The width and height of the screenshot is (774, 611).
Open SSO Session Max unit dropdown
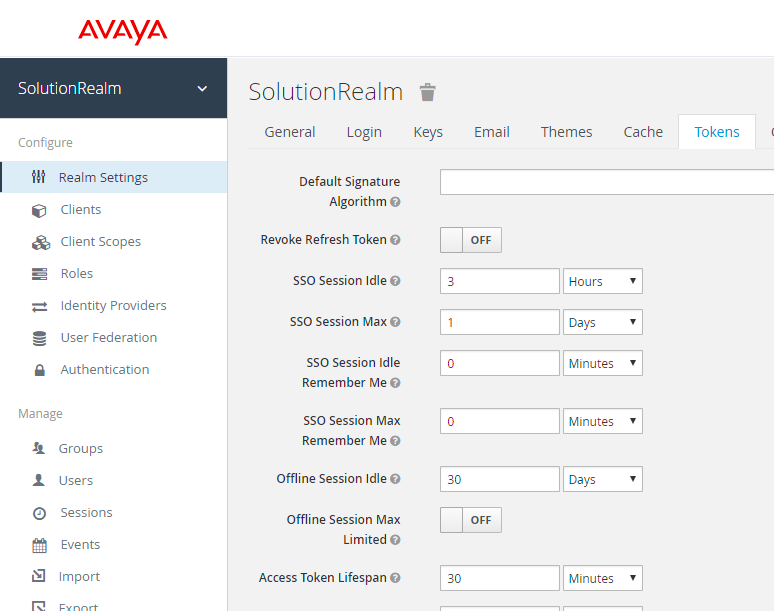pyautogui.click(x=603, y=322)
